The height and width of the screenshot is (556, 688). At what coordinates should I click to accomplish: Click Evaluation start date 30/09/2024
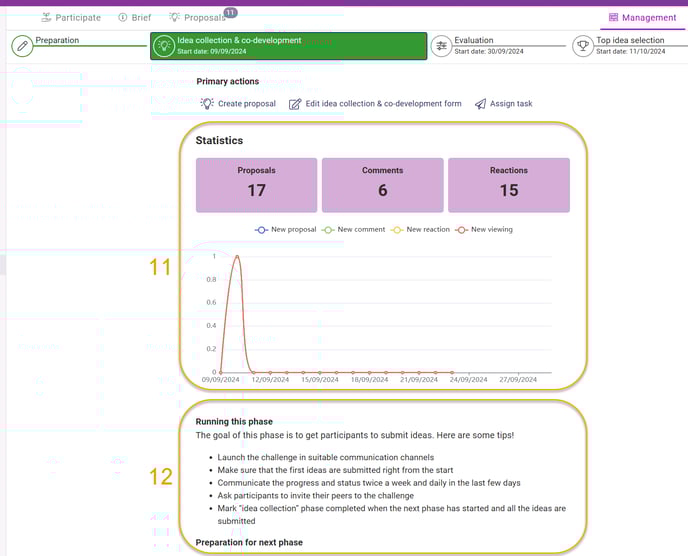(489, 51)
